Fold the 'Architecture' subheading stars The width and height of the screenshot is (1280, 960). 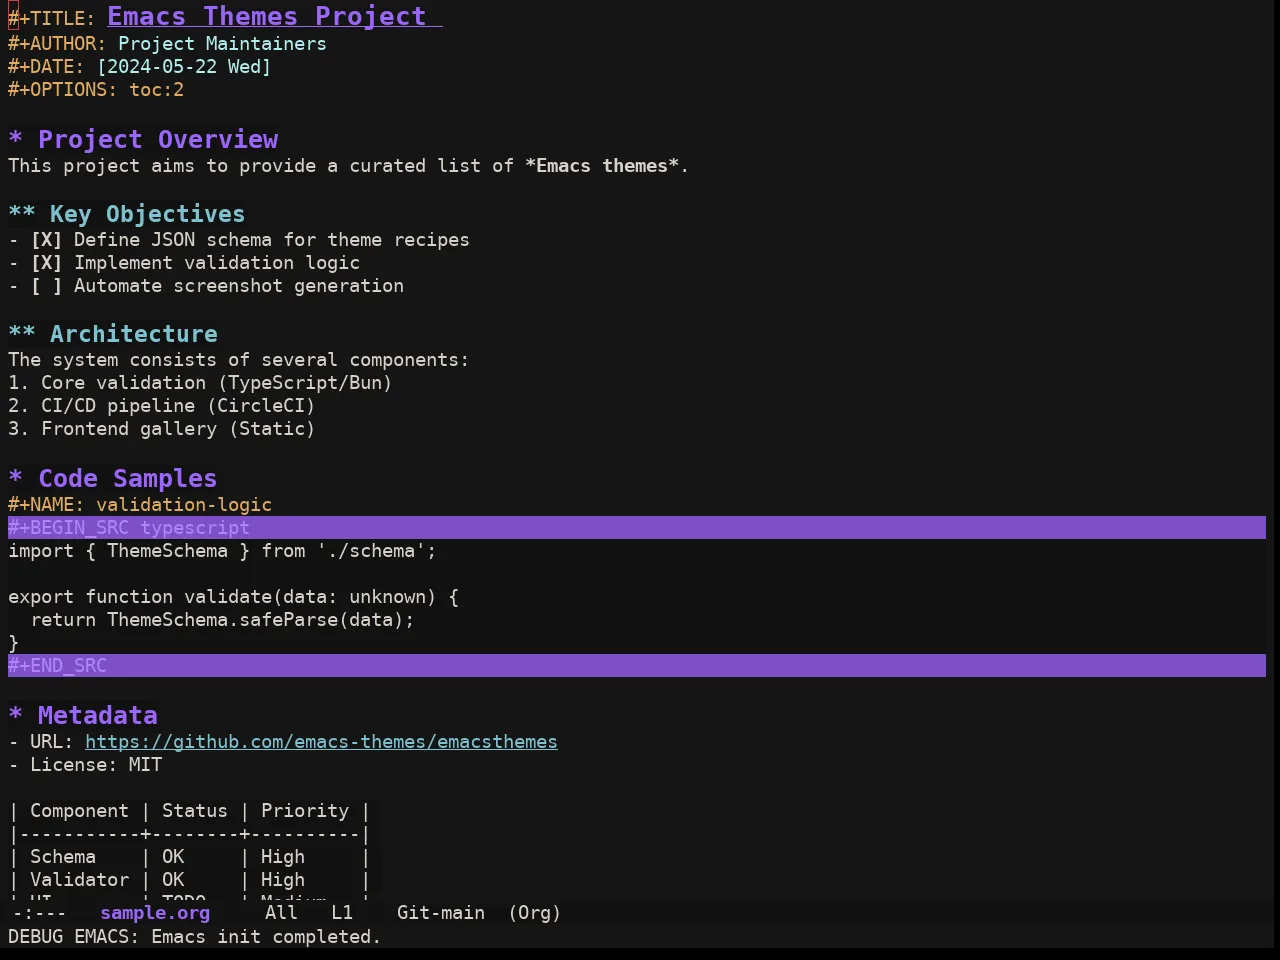coord(22,334)
